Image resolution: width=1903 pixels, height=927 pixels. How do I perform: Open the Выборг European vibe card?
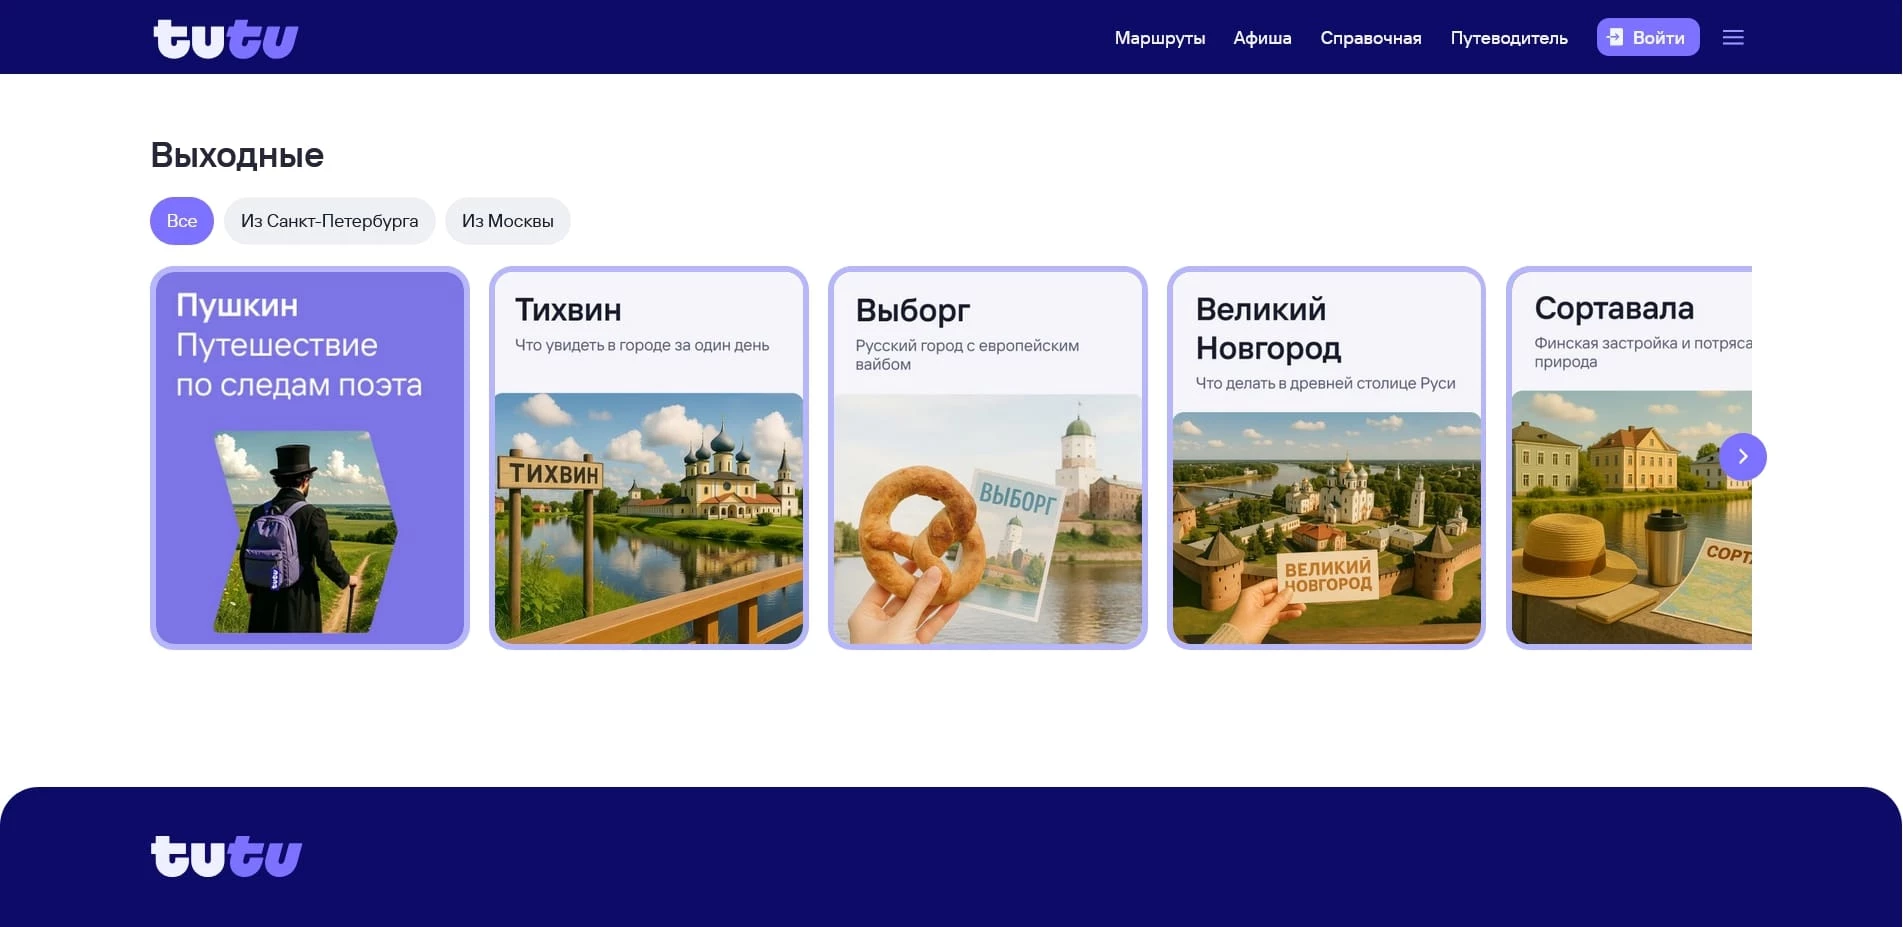[x=987, y=456]
